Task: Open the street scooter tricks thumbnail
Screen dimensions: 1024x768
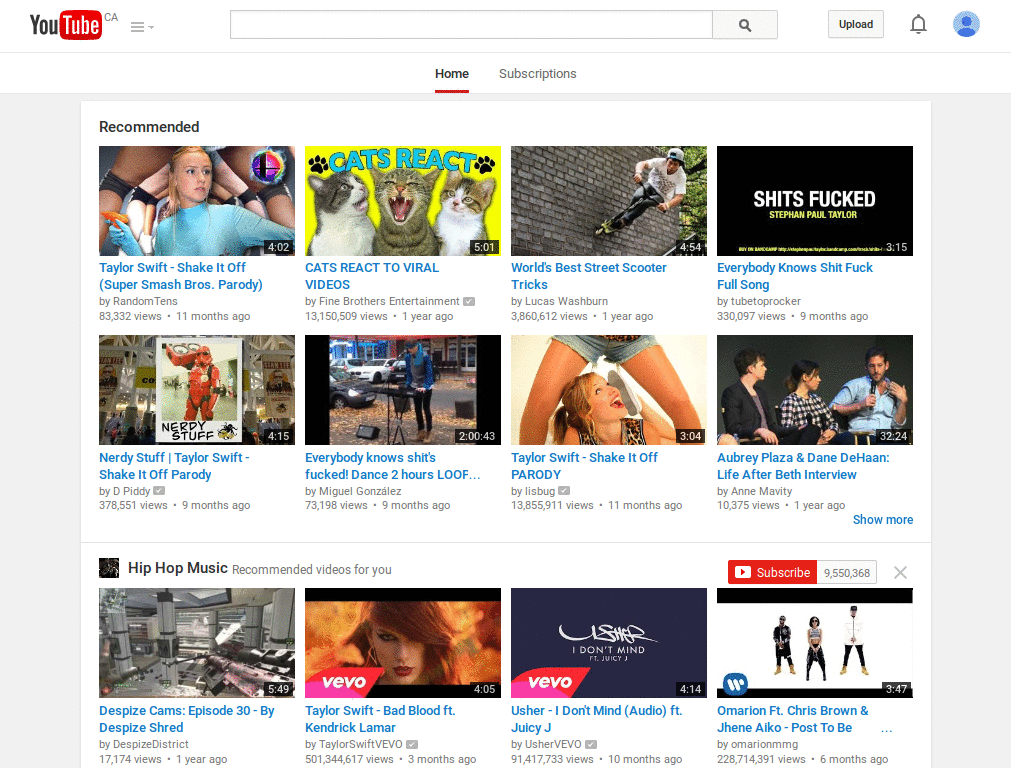Action: pyautogui.click(x=609, y=200)
